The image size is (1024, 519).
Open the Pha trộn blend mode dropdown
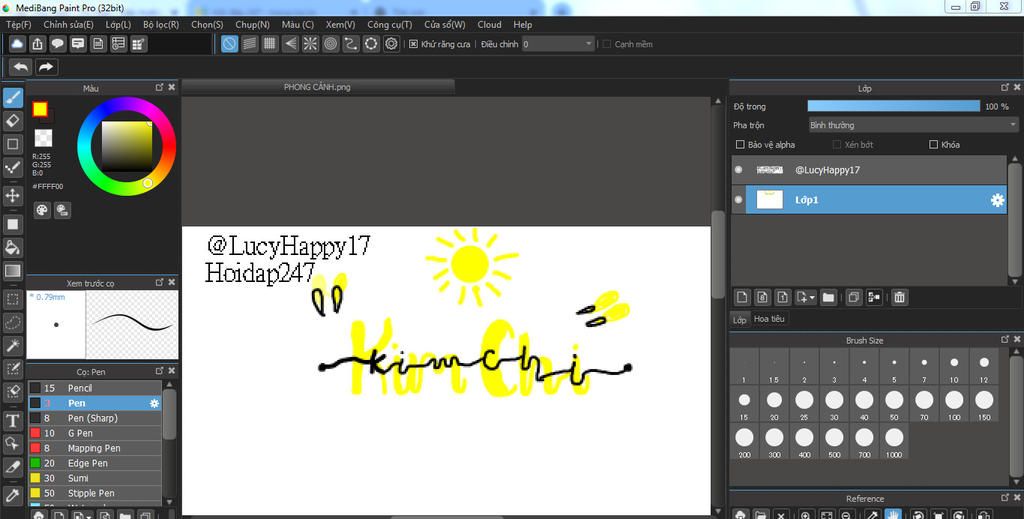tap(912, 125)
